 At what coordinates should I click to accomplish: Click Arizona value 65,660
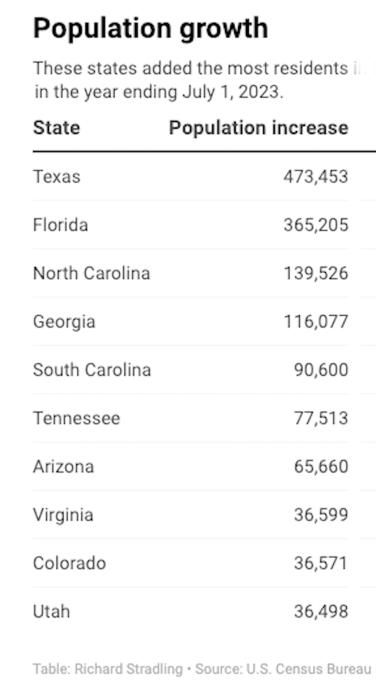point(321,467)
